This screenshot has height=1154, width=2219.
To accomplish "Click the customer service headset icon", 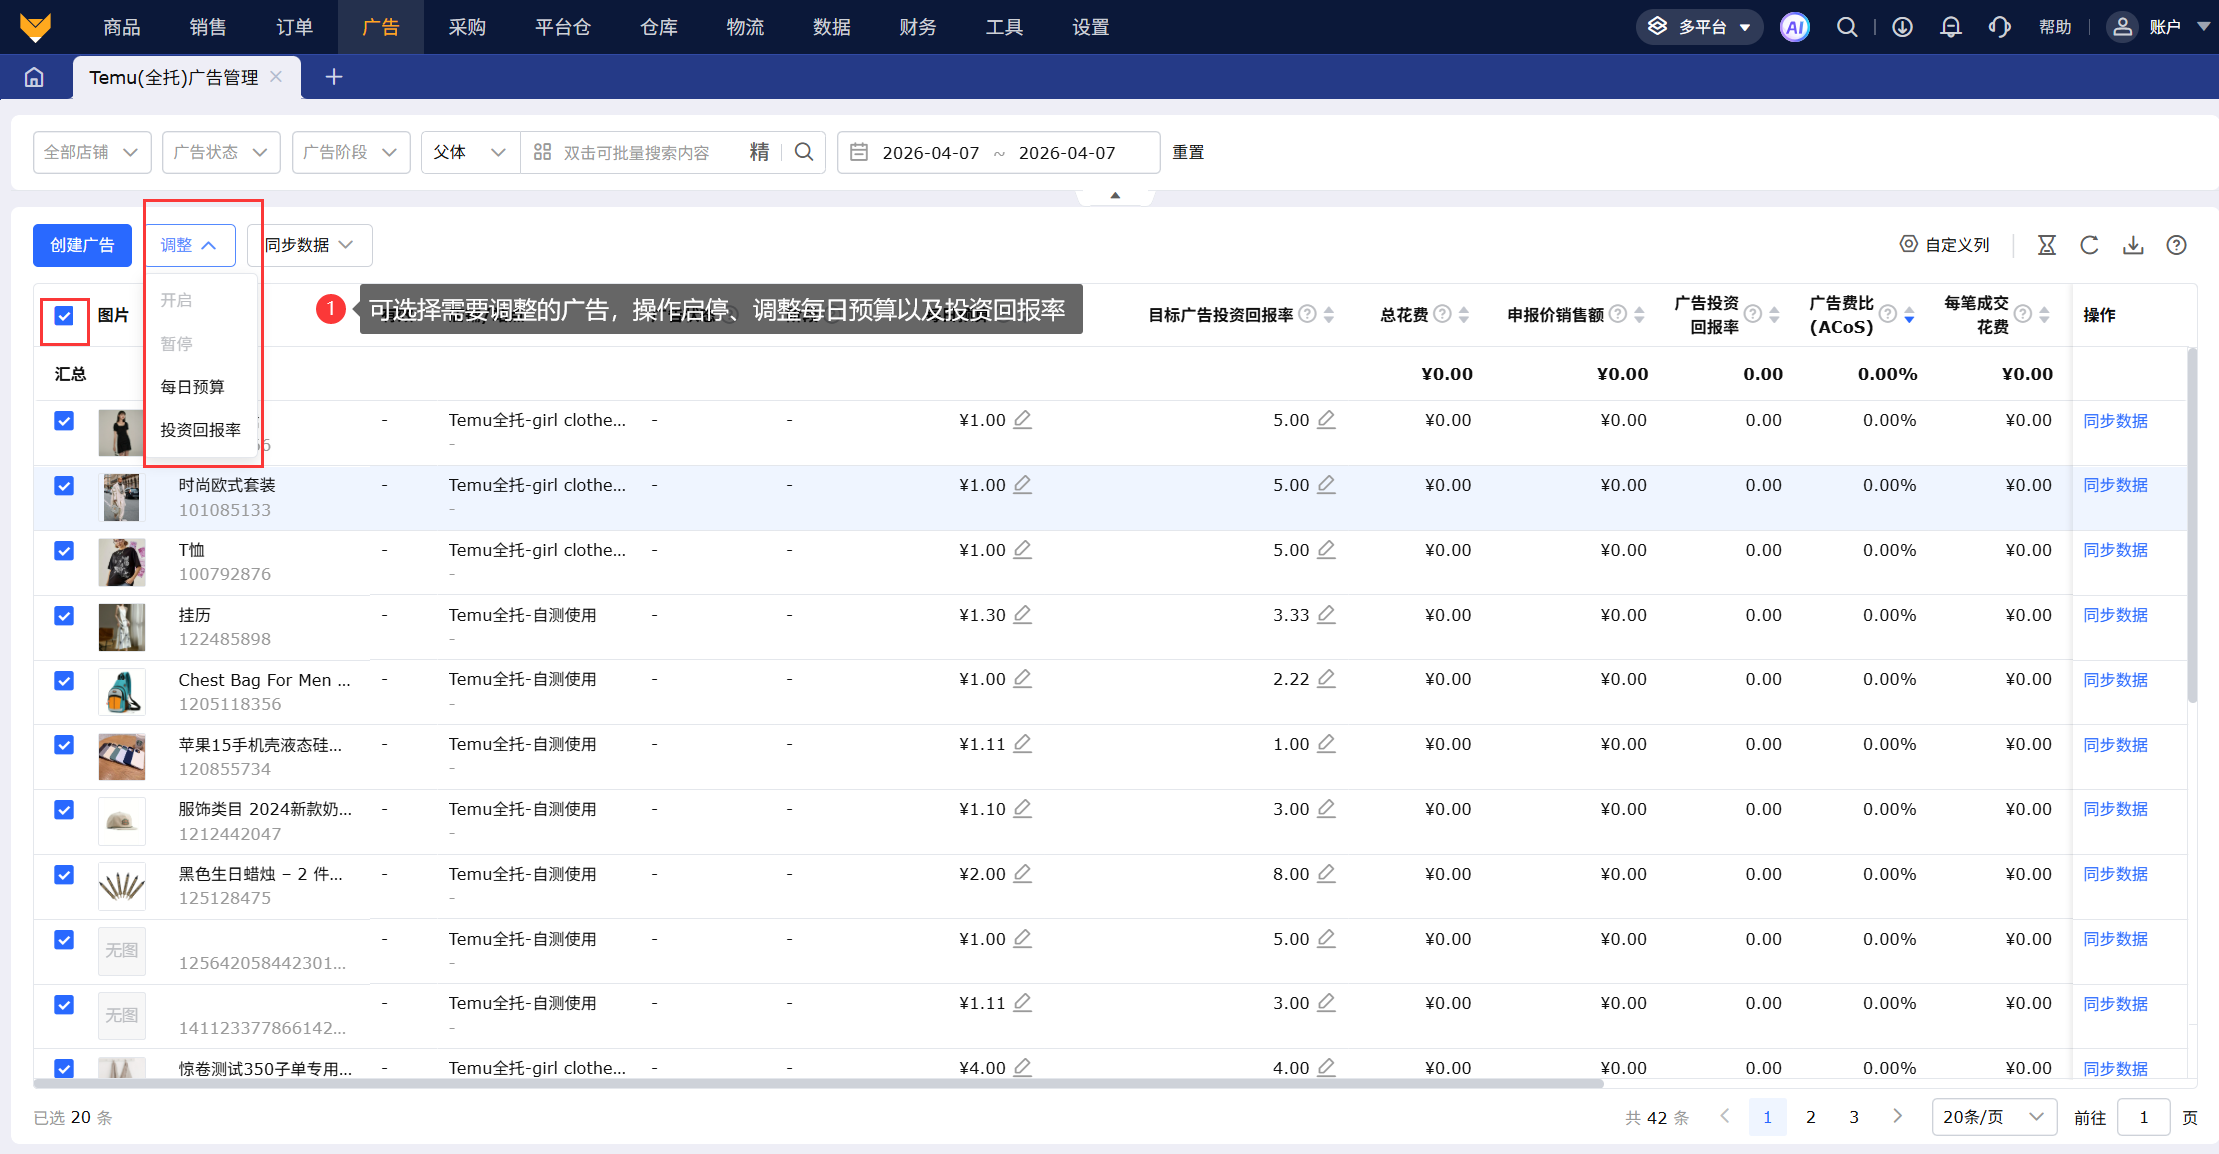I will (1999, 27).
